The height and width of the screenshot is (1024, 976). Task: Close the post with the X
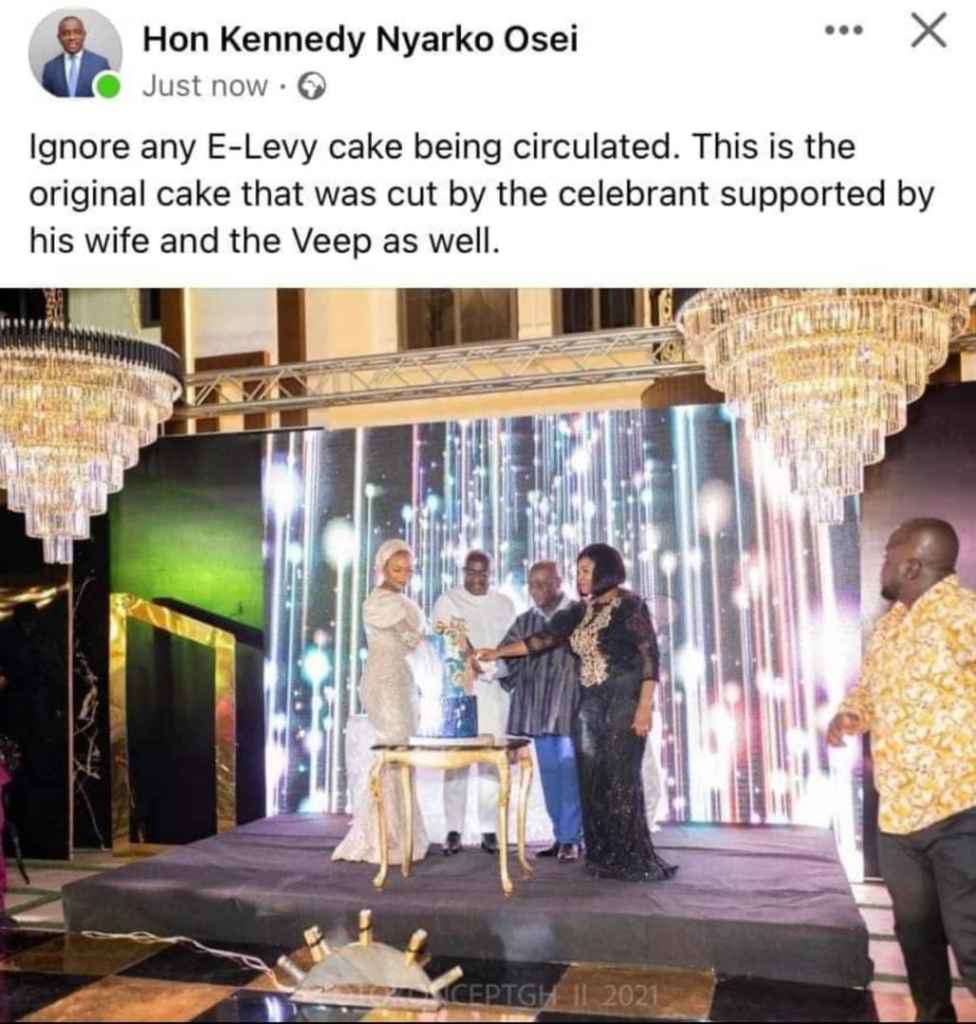point(929,32)
